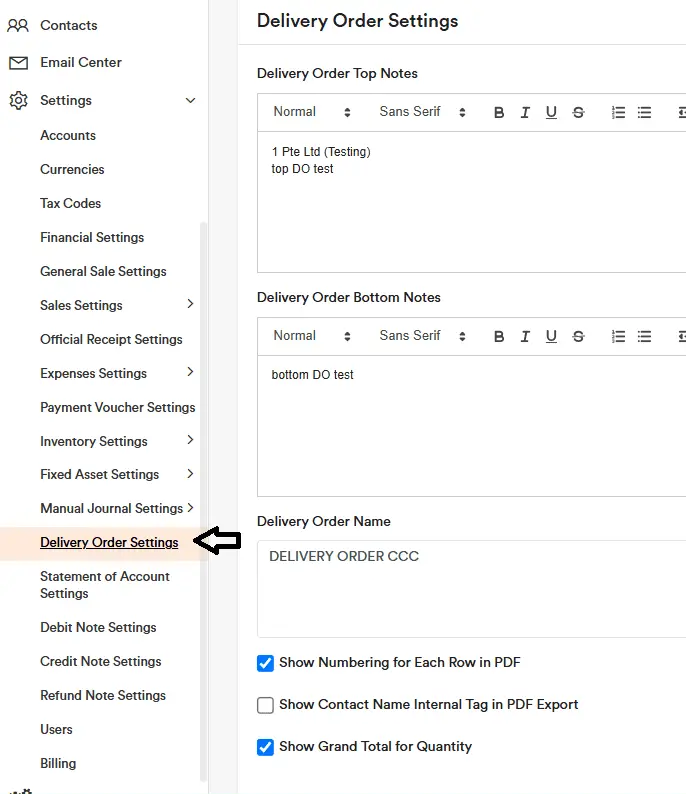Screen dimensions: 686x804
Task: Open Normal heading dropdown in Top Notes
Action: click(x=312, y=112)
